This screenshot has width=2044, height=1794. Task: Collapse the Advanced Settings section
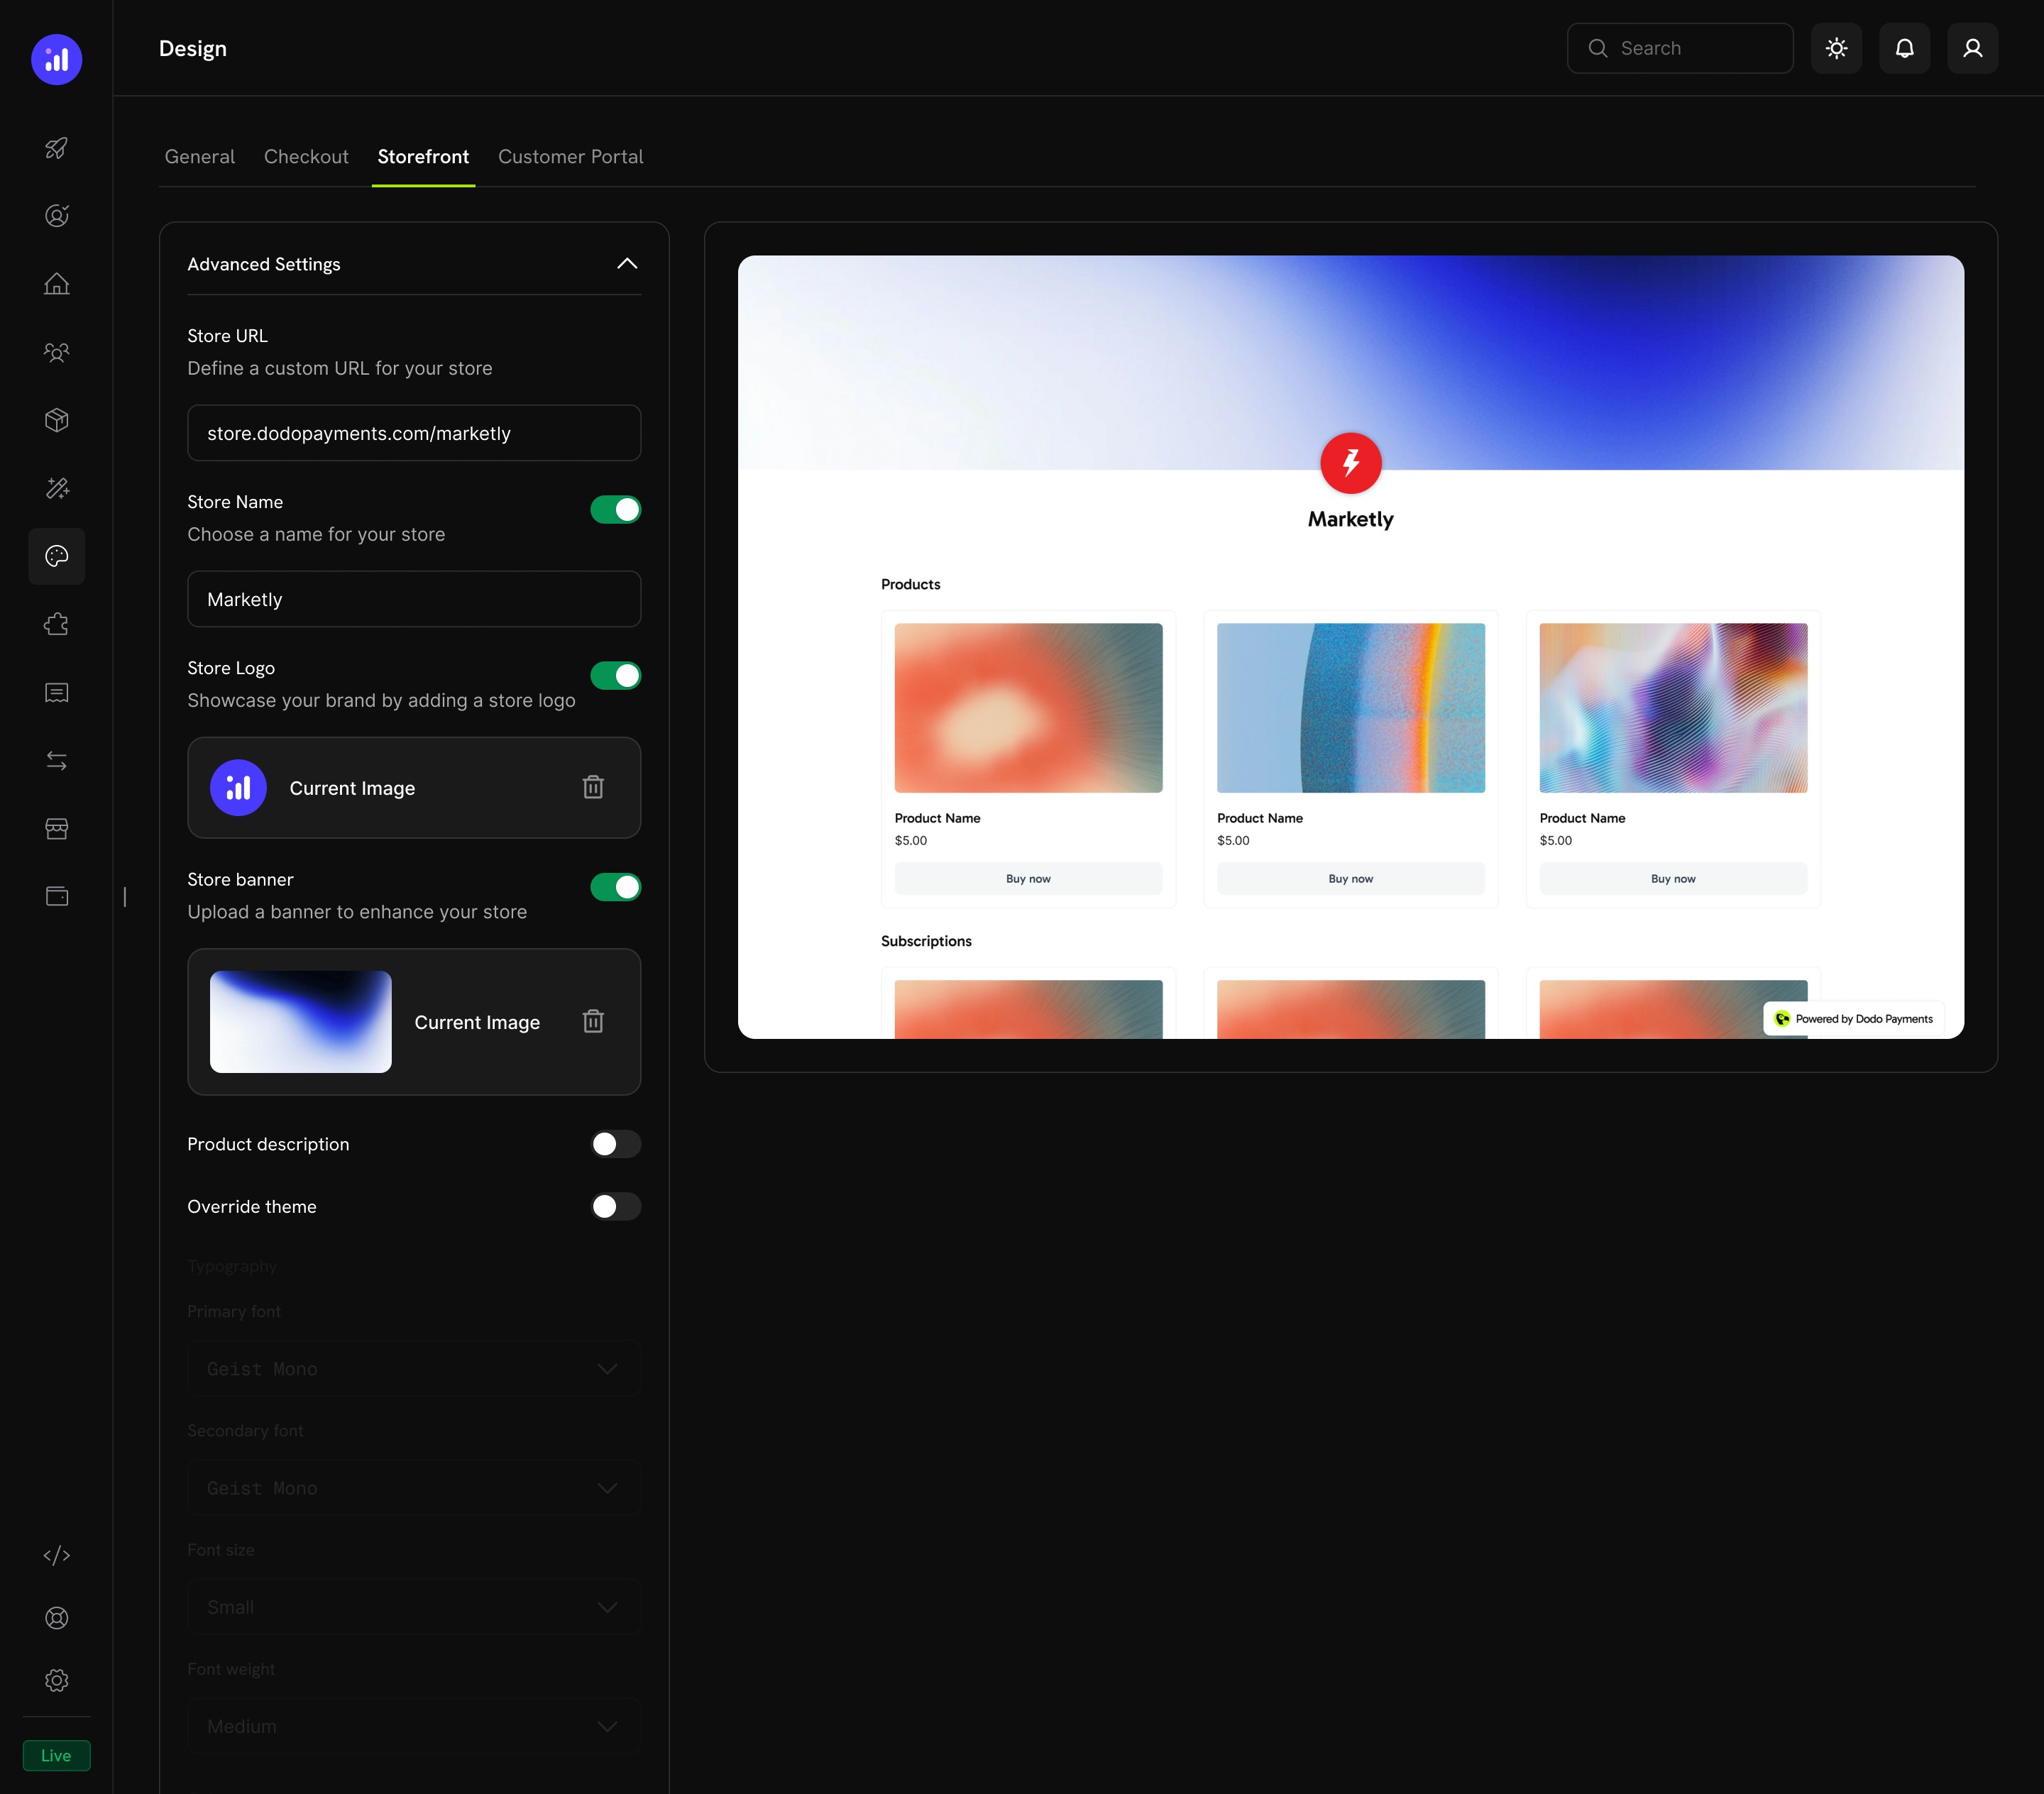[x=627, y=263]
